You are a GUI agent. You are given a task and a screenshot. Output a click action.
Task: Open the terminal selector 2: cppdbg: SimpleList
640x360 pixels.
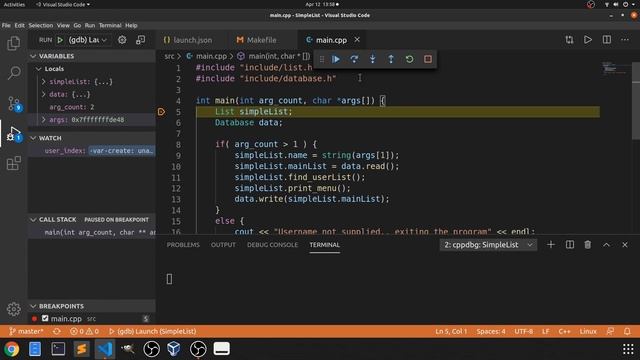488,244
